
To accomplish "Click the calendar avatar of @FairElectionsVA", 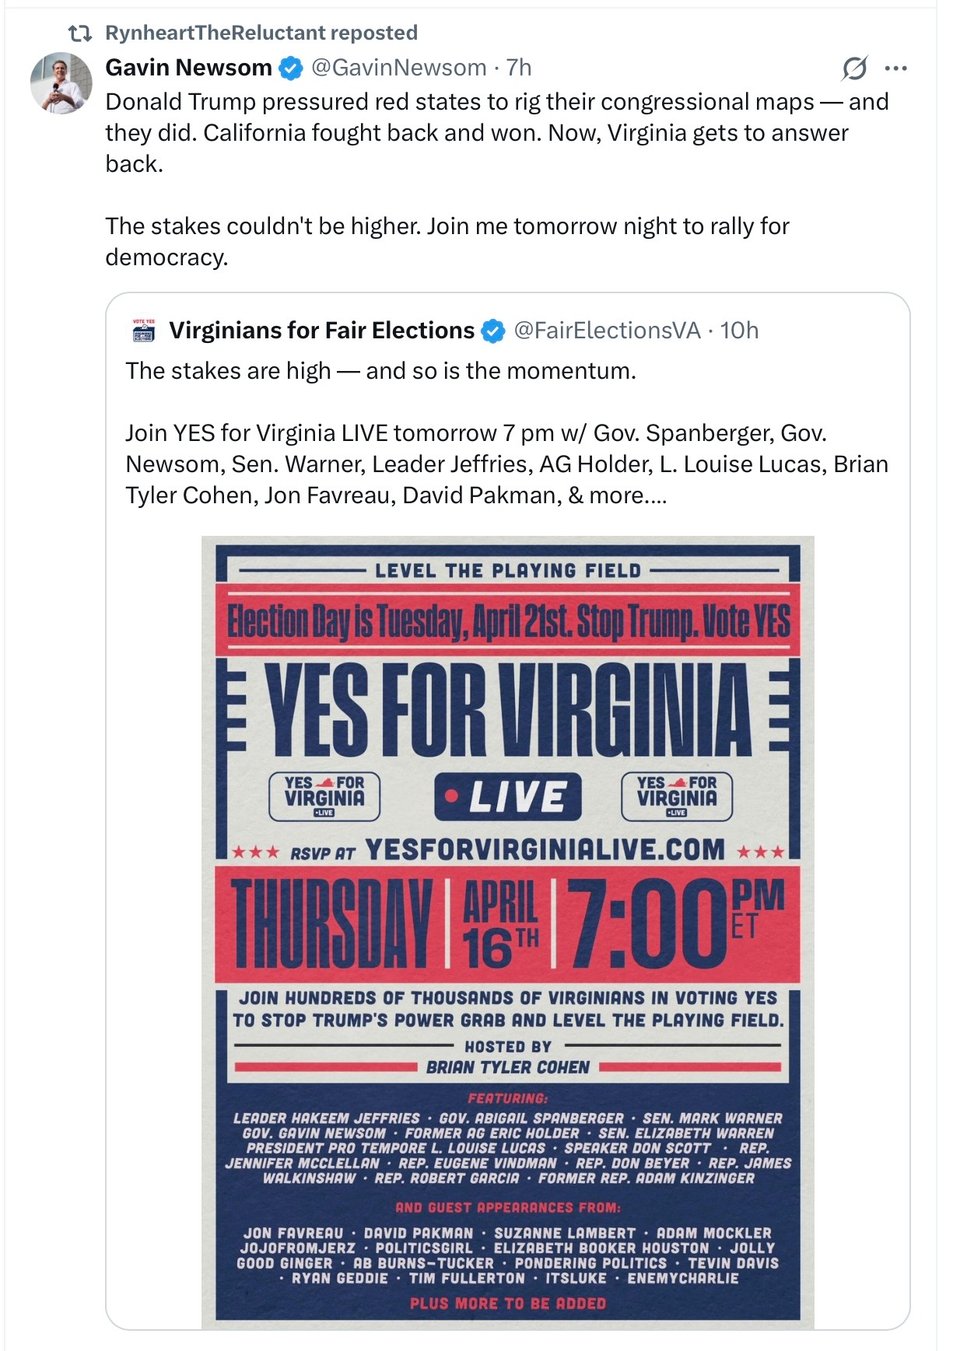I will pyautogui.click(x=143, y=330).
